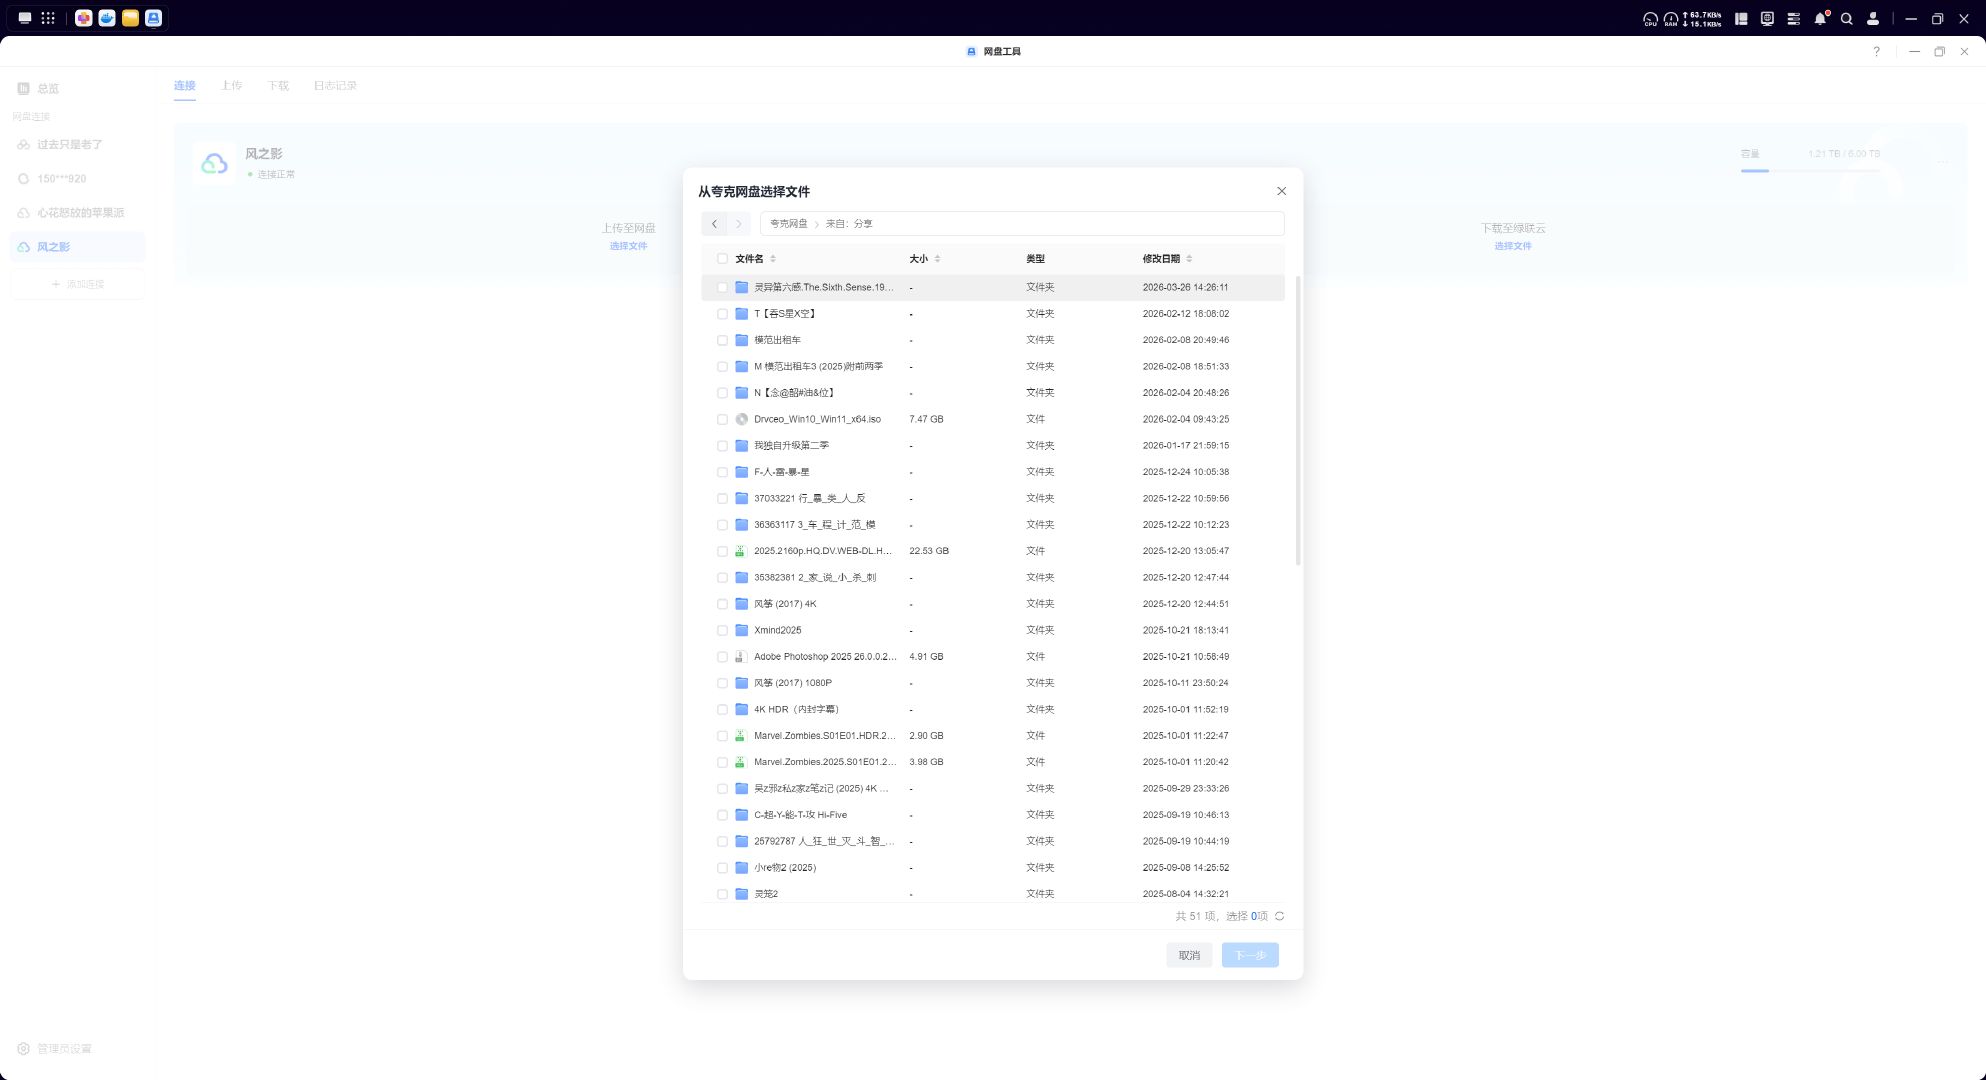
Task: Click row named C-超-Y-能-T-攻 Hi-Five
Action: 993,815
